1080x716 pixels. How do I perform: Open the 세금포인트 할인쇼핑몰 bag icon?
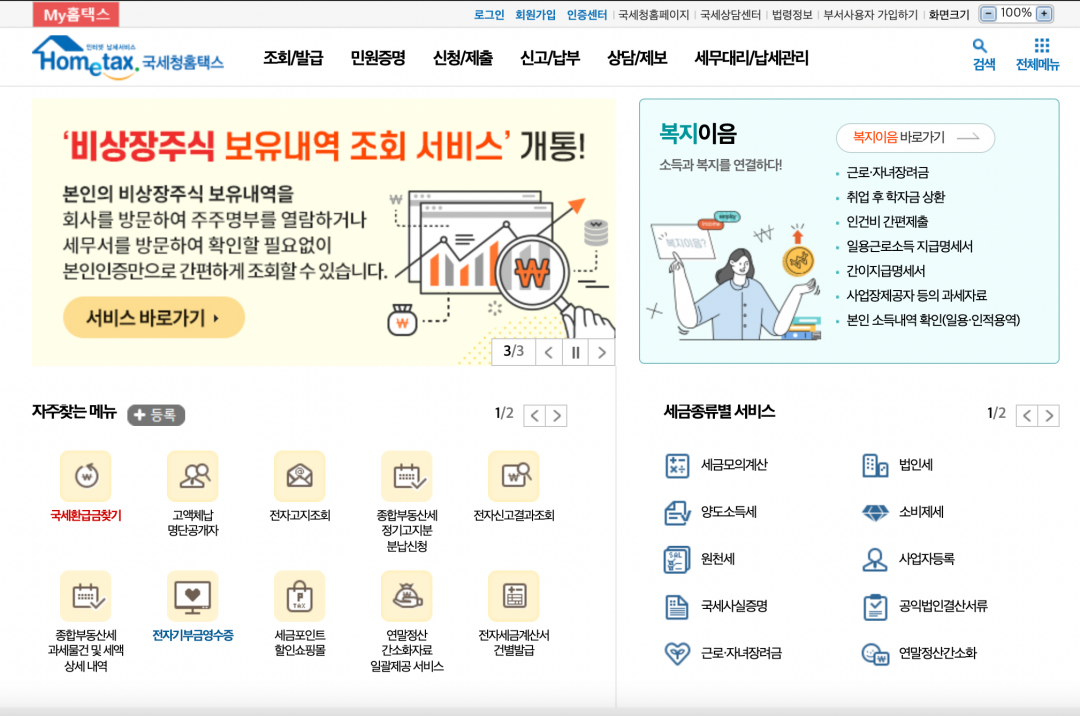pos(300,596)
